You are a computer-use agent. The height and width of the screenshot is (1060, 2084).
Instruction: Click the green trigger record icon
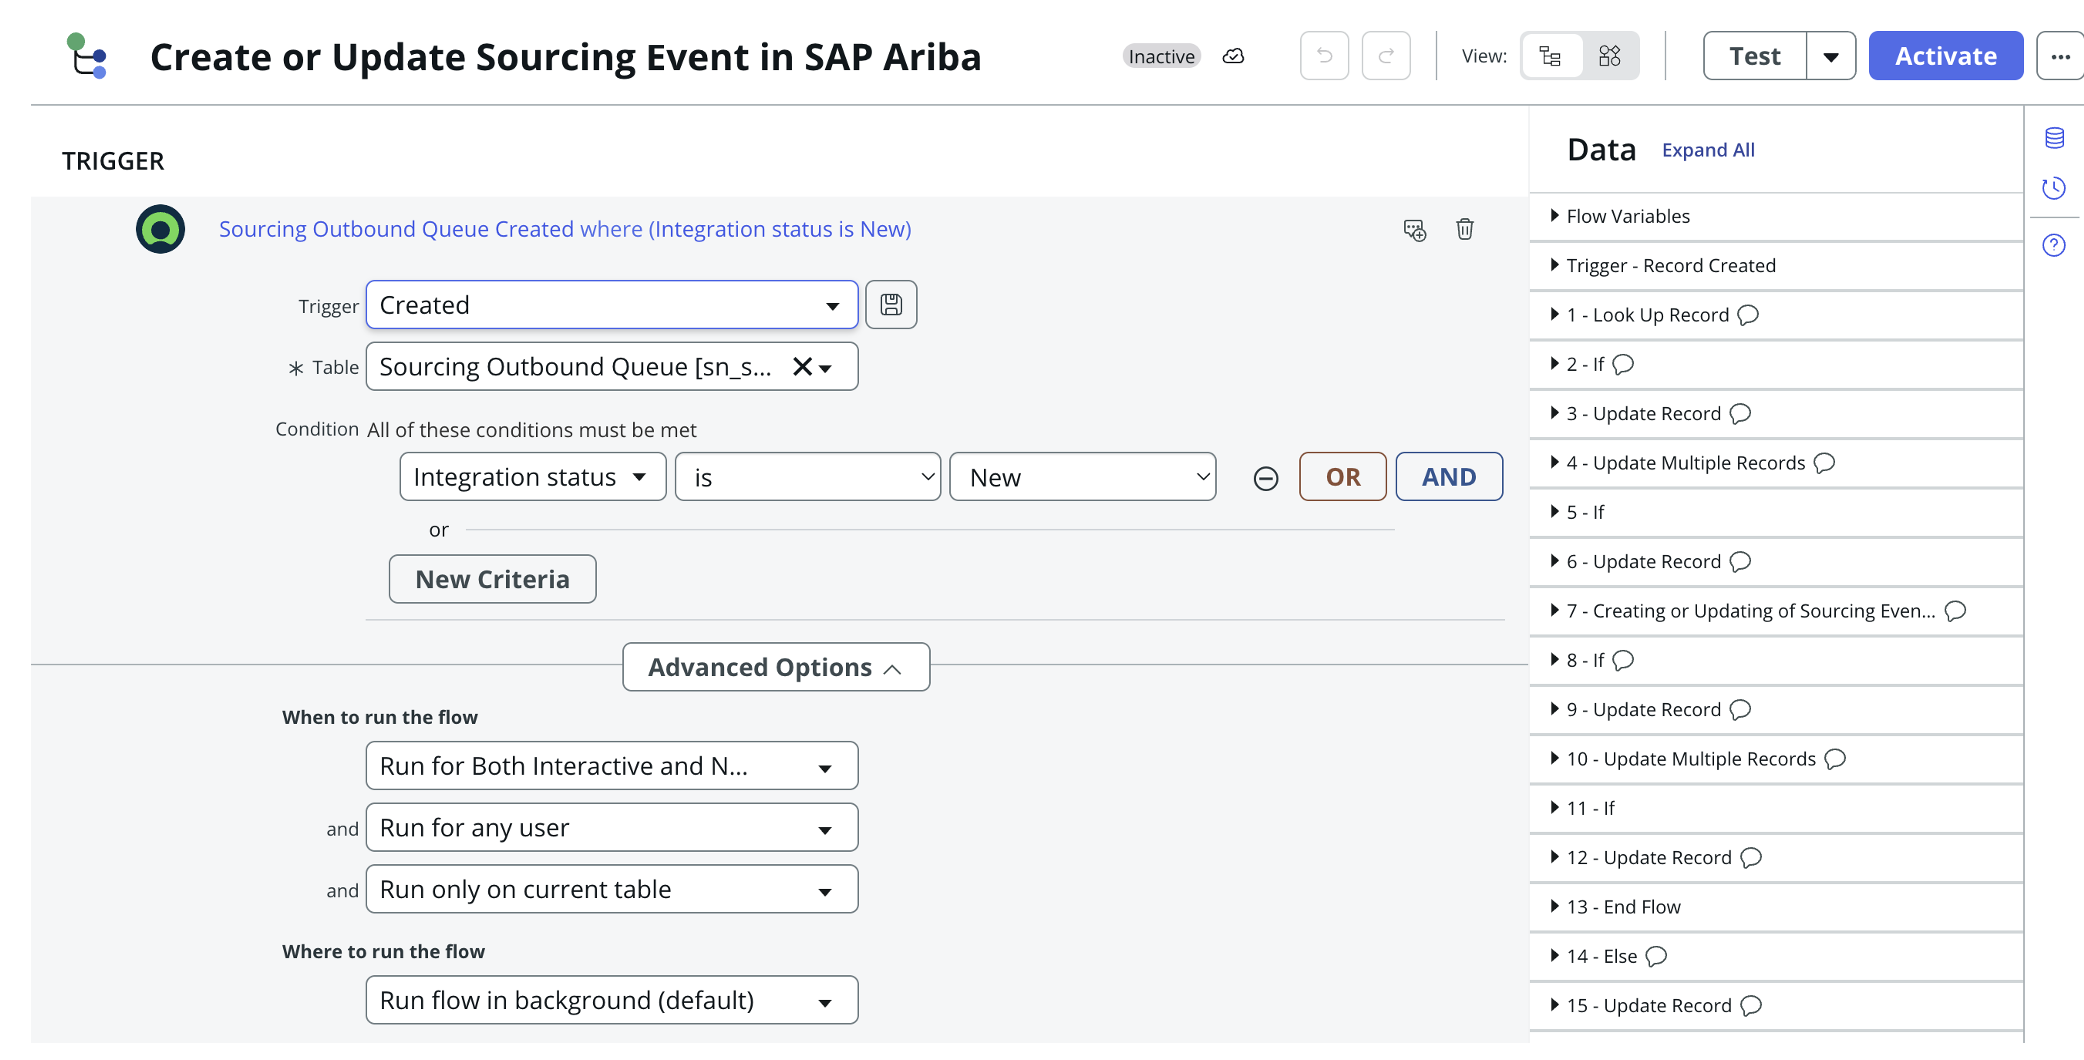160,229
